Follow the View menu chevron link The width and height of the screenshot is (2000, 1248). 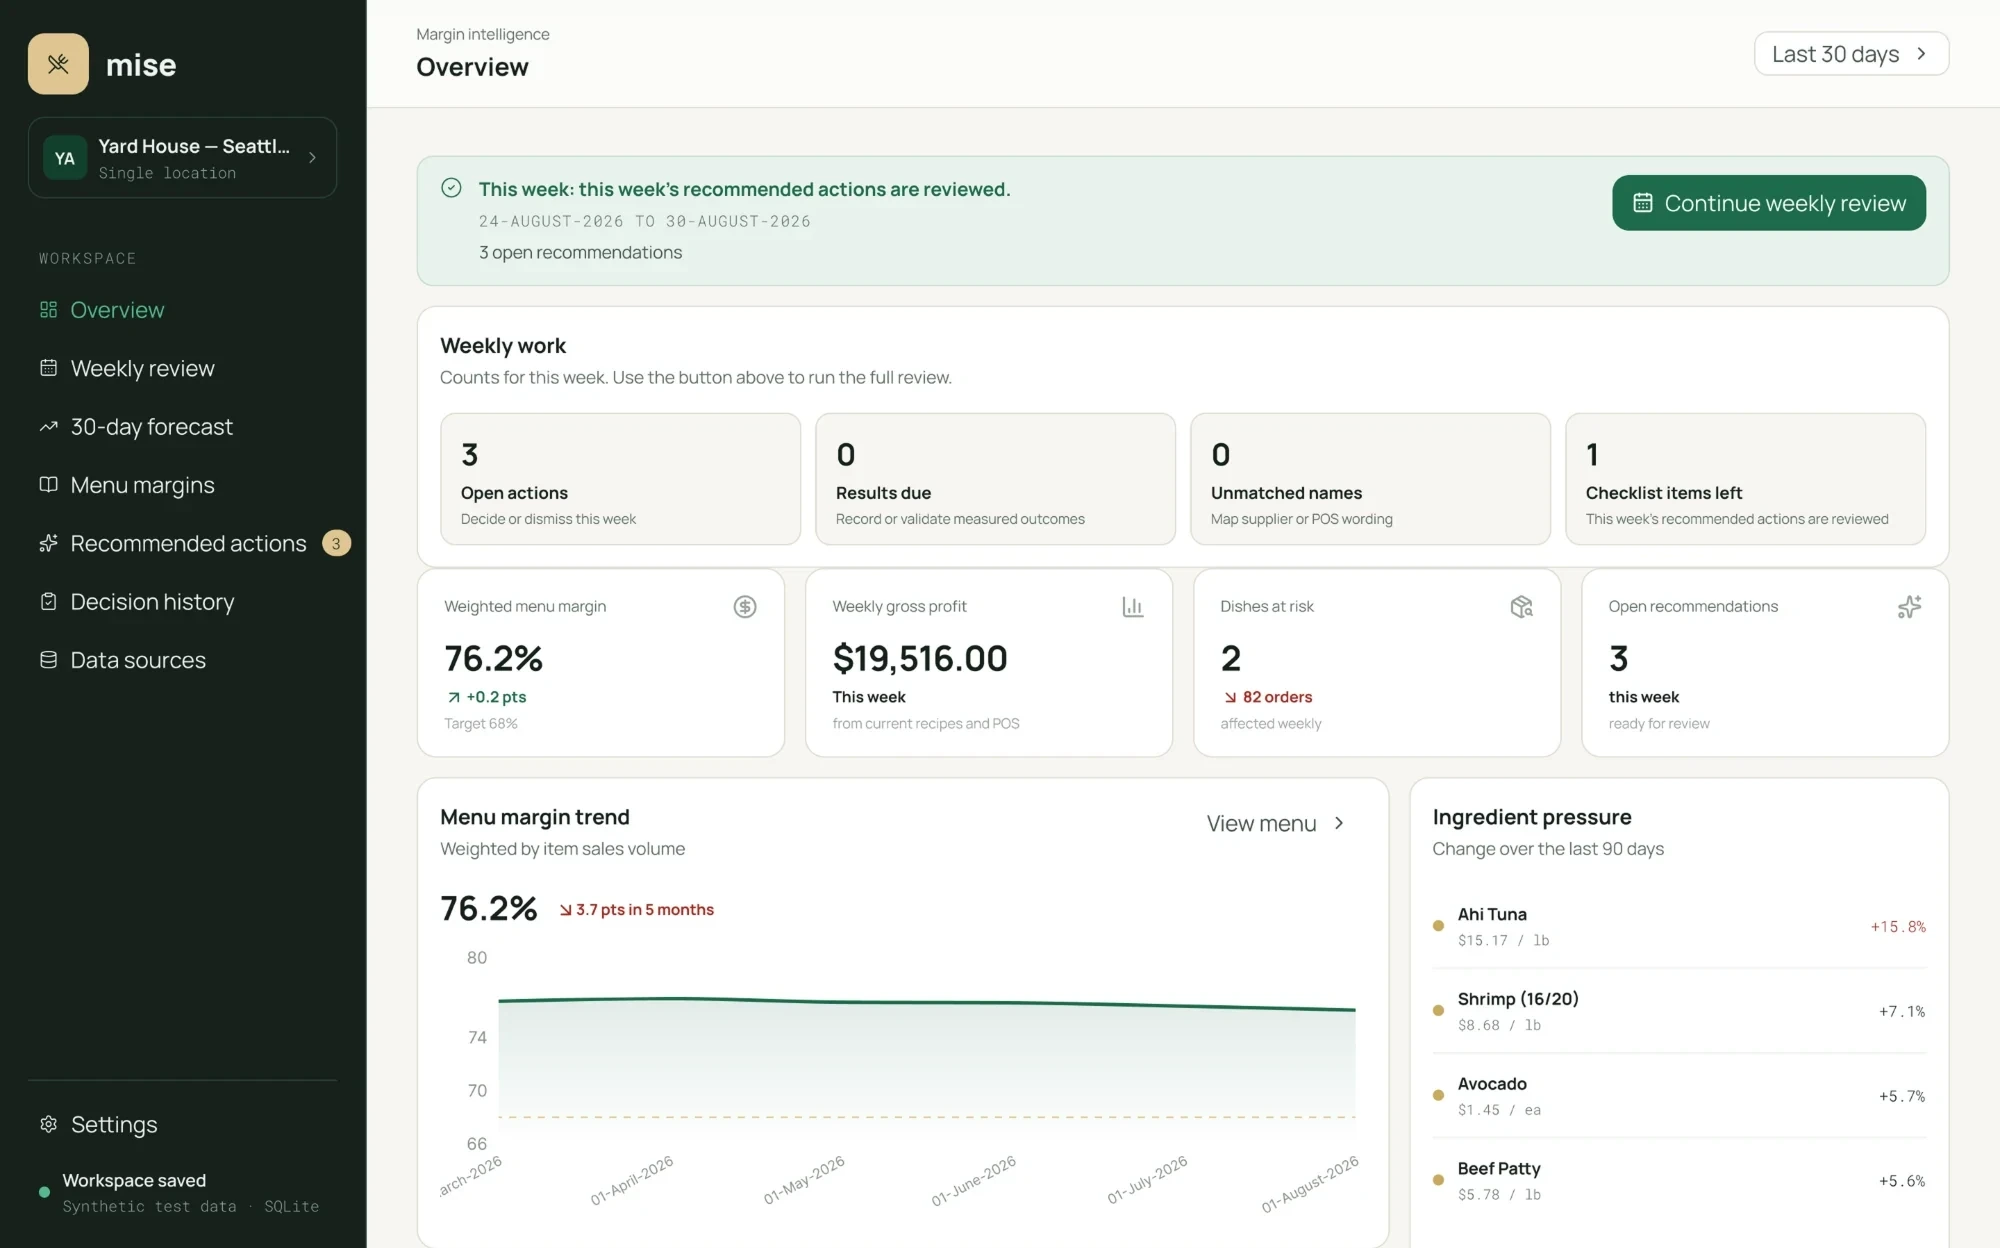click(x=1276, y=823)
